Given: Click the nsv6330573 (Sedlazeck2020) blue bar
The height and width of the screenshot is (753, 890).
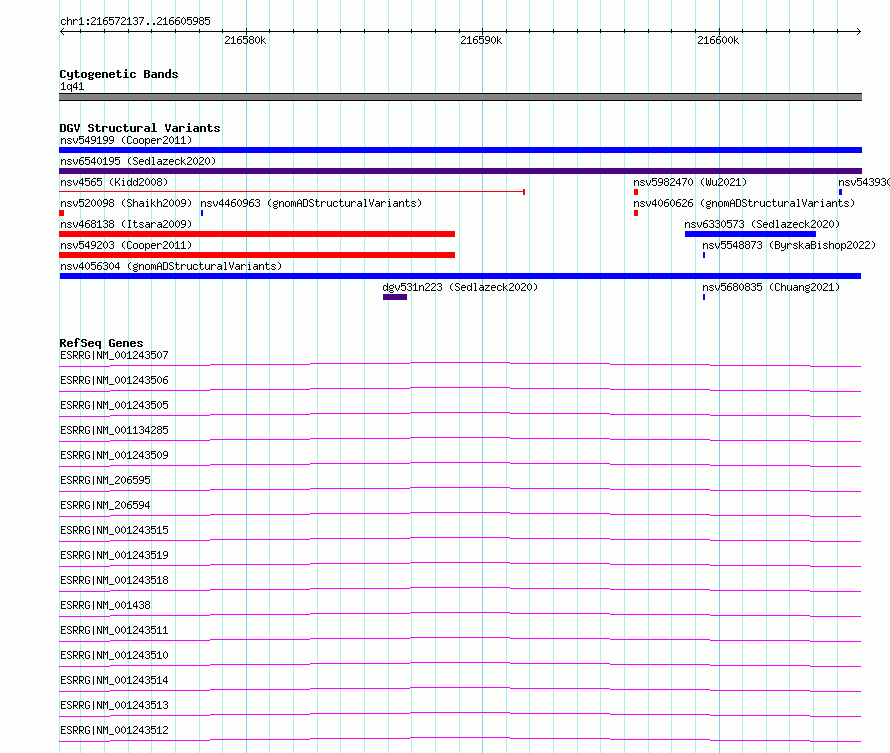Looking at the screenshot, I should [x=750, y=234].
